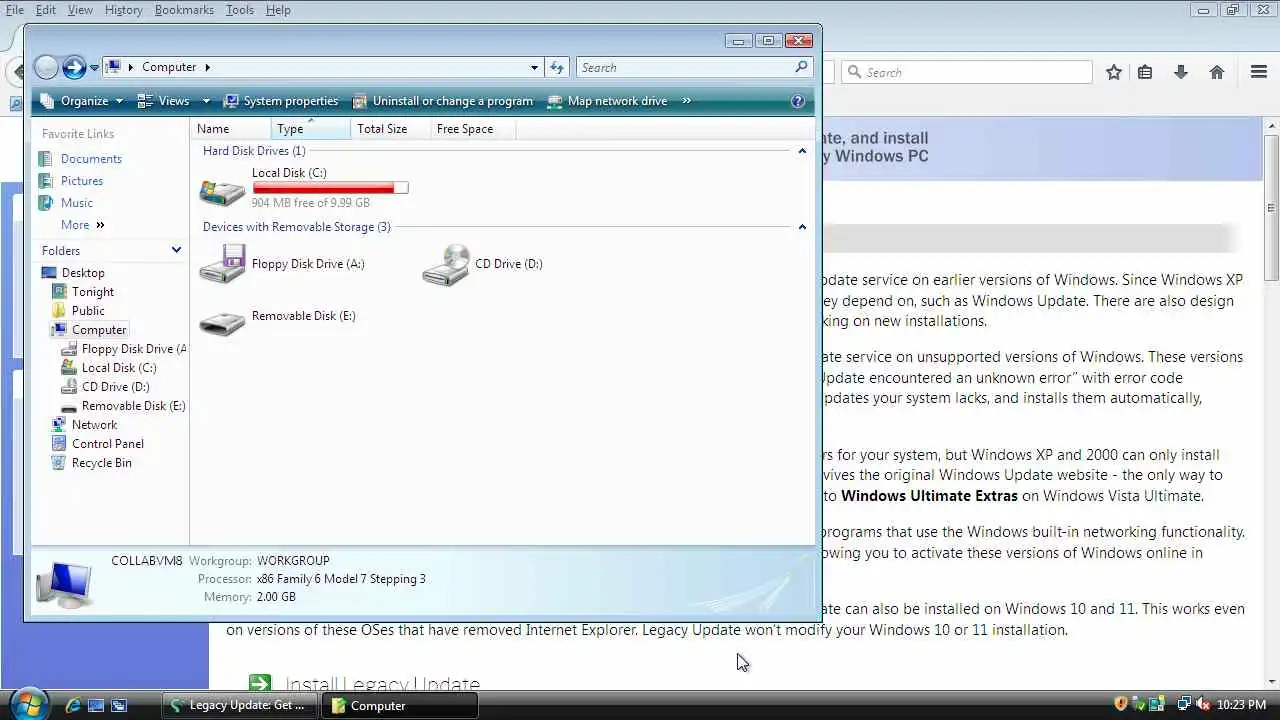The height and width of the screenshot is (720, 1280).
Task: Open the Firefox Bookmarks menu
Action: click(x=184, y=10)
